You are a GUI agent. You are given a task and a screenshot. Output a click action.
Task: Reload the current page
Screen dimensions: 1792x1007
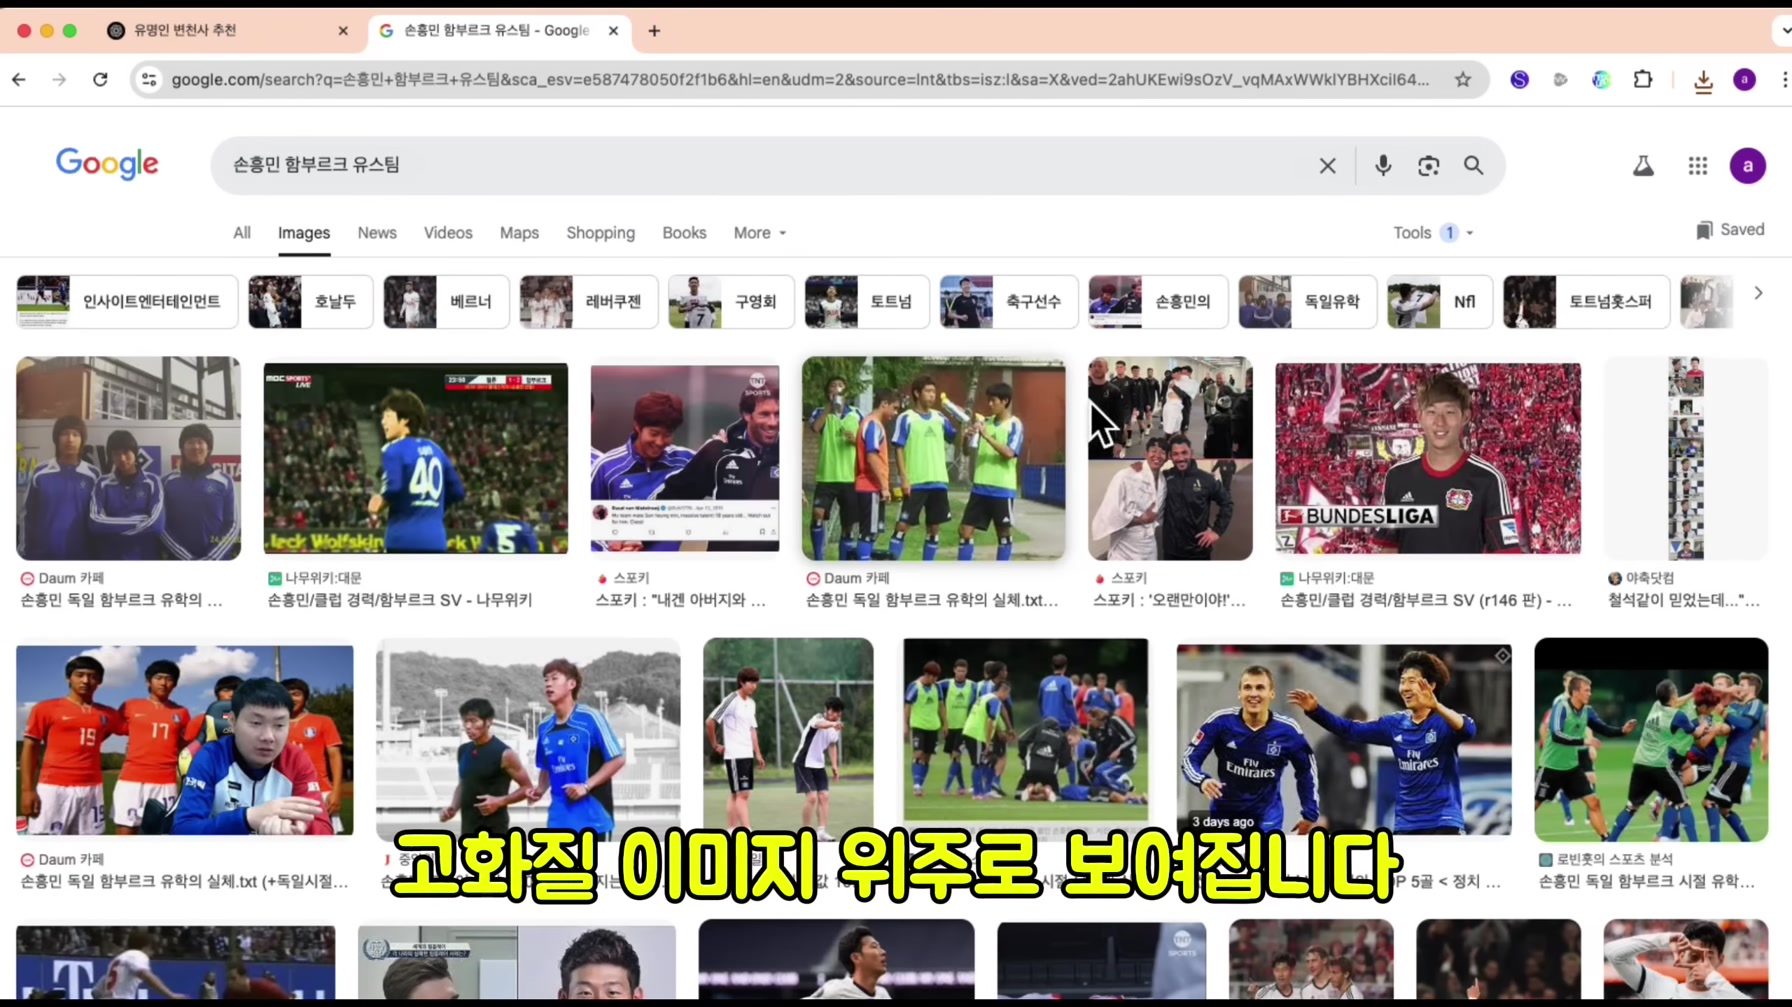(x=100, y=80)
